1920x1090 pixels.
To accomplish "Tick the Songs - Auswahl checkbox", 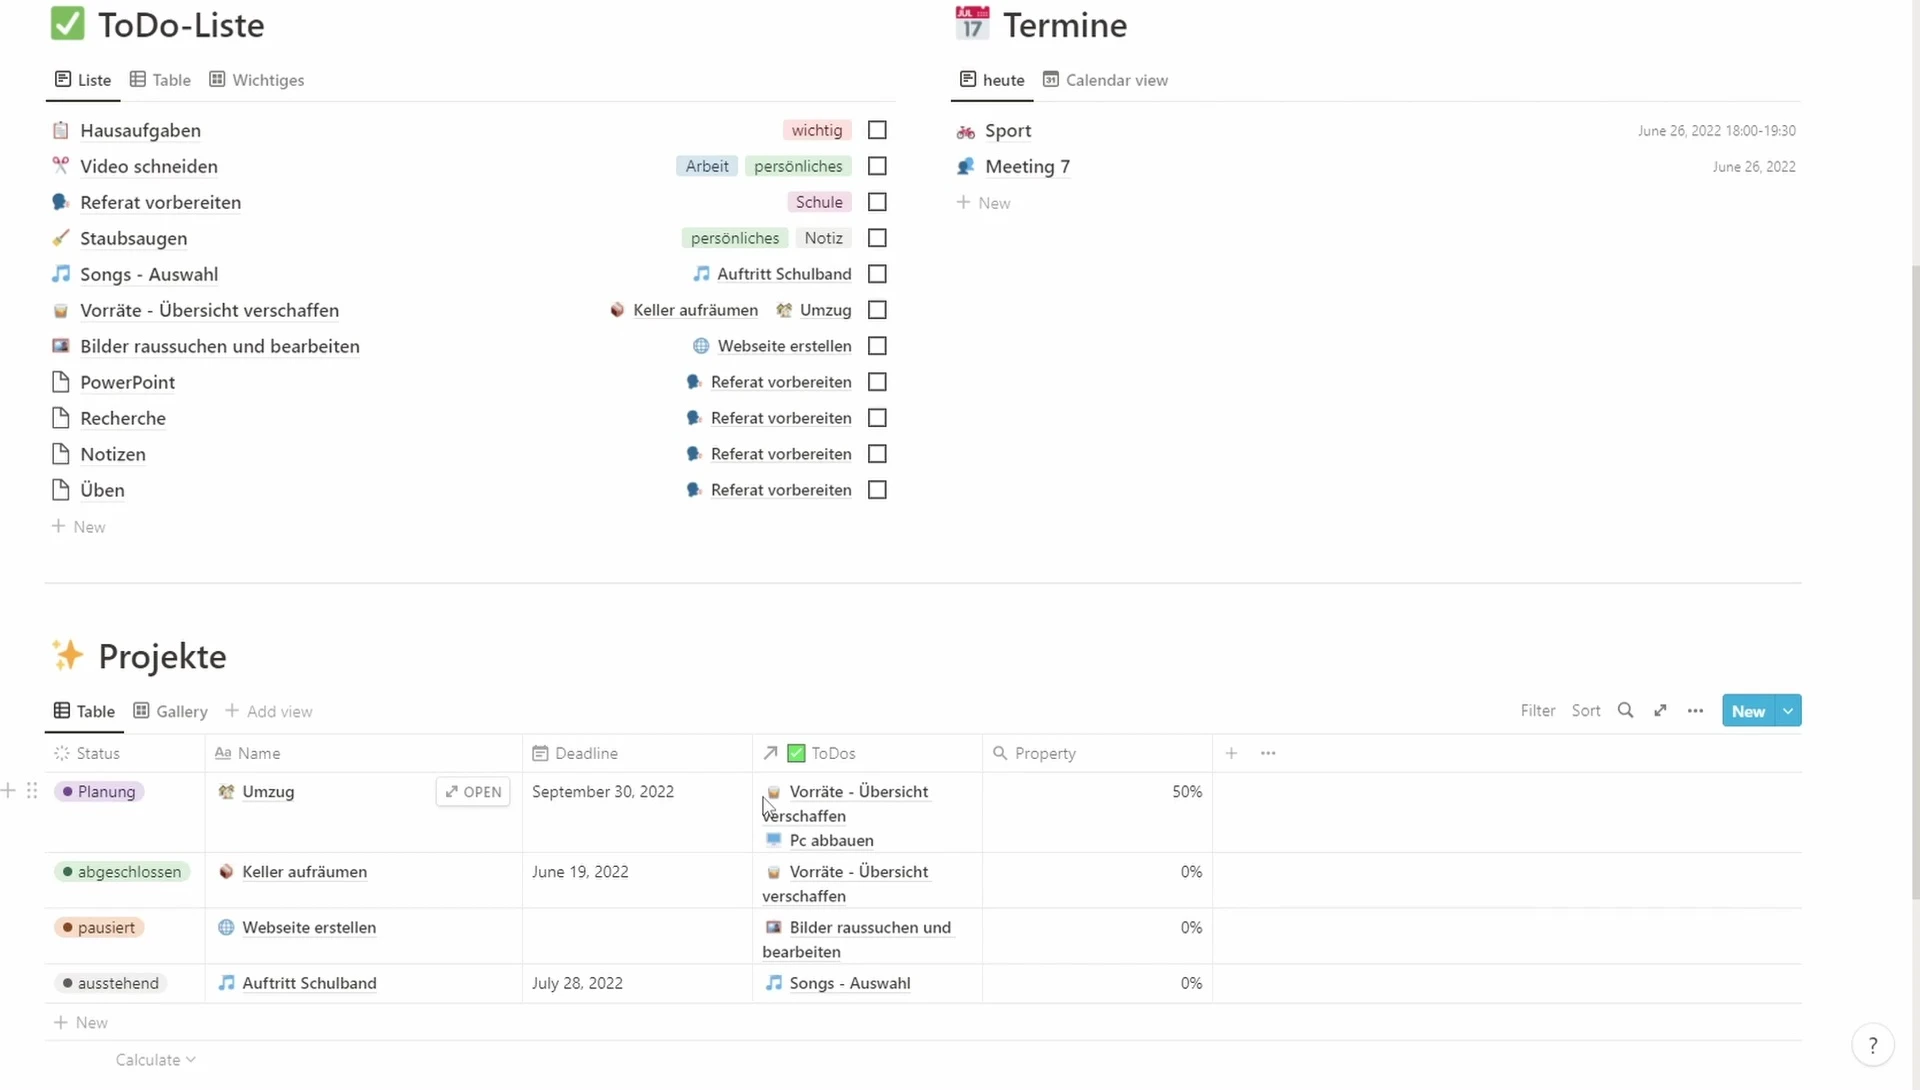I will click(877, 274).
